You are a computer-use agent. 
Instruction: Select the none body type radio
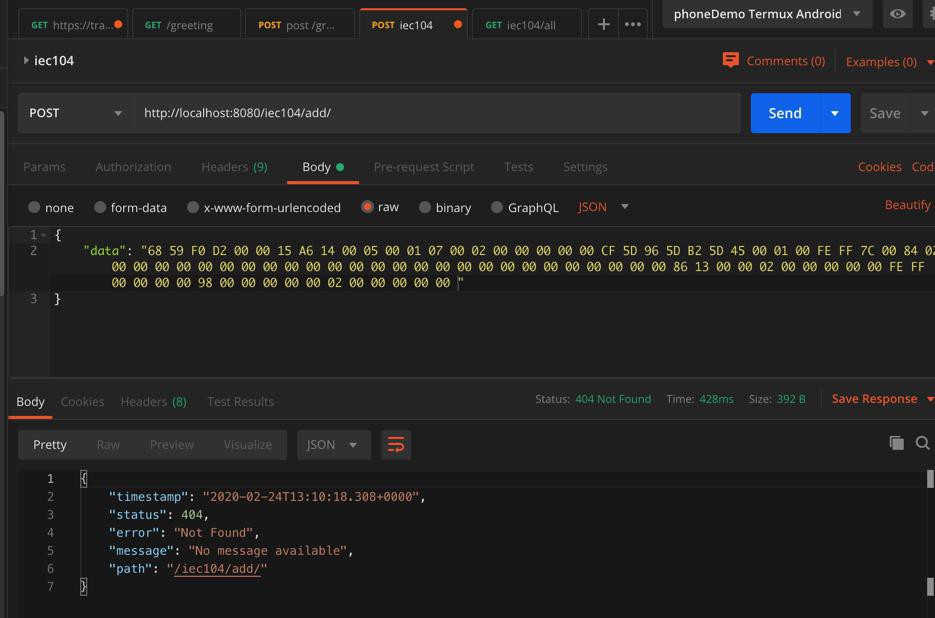(34, 207)
